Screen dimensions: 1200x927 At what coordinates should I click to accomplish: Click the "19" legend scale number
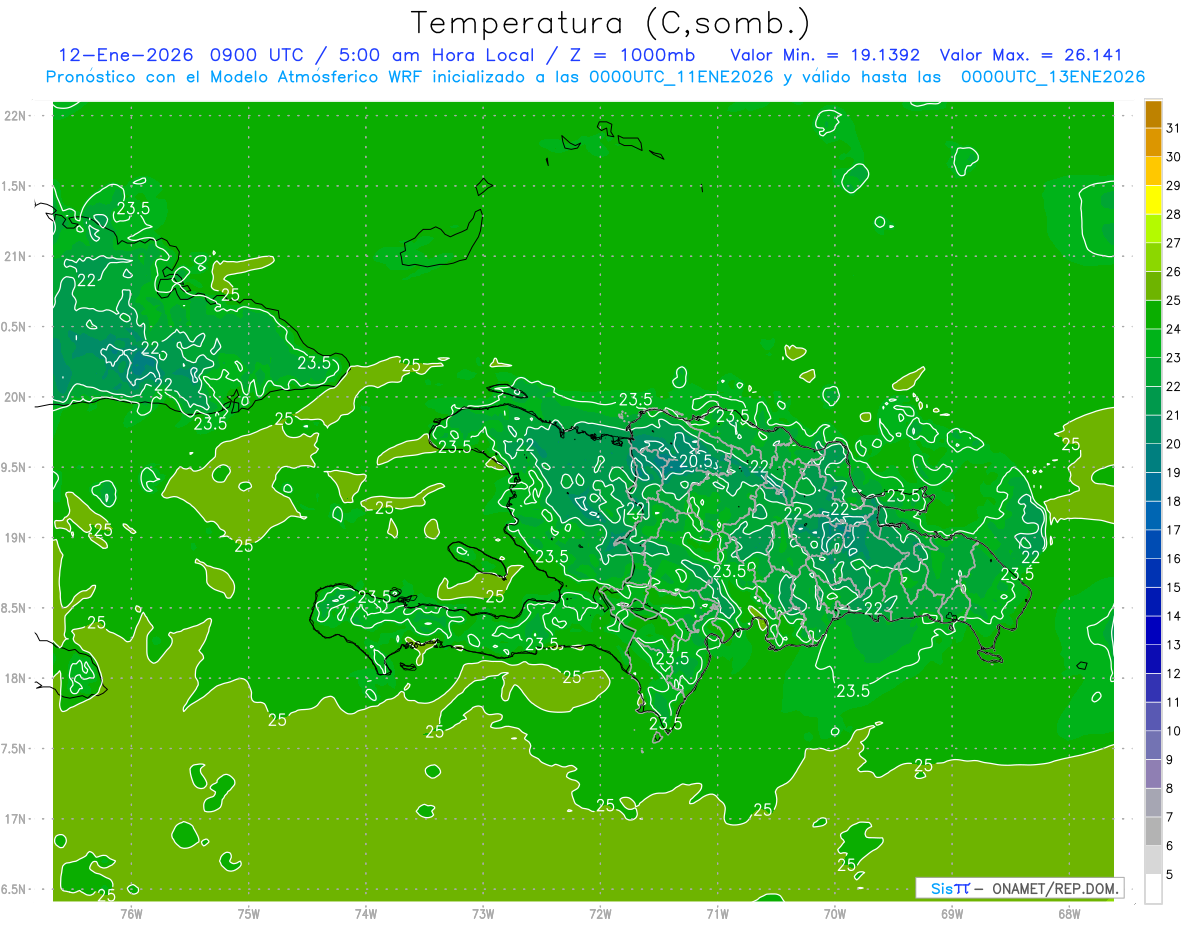(1174, 473)
